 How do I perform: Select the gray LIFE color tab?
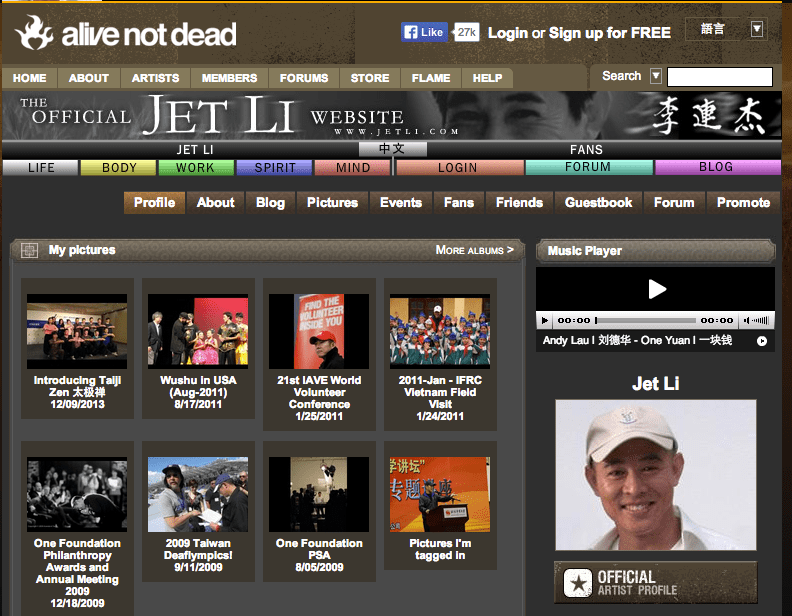click(41, 167)
